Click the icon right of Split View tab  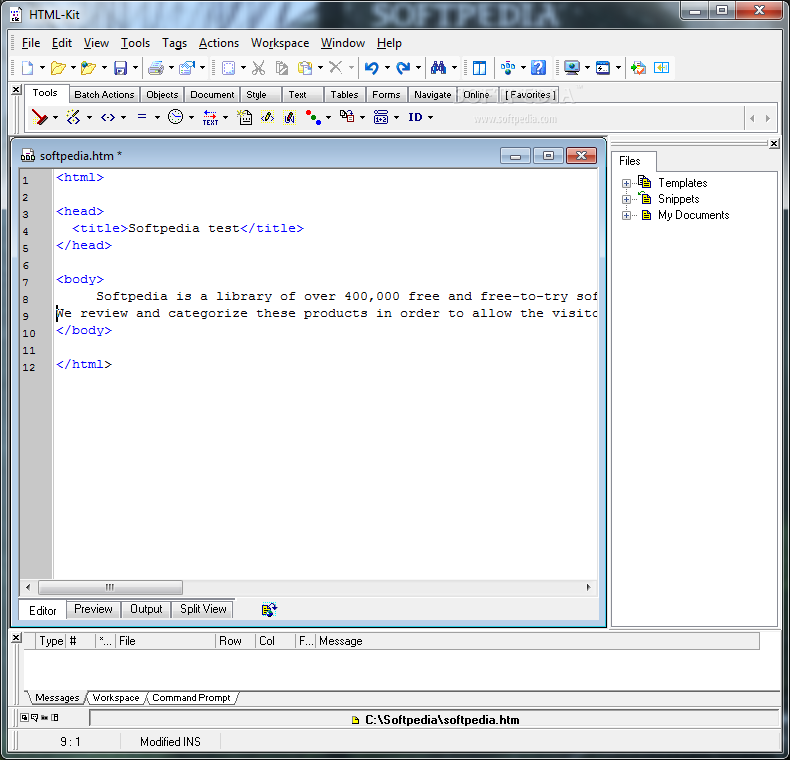click(x=269, y=609)
